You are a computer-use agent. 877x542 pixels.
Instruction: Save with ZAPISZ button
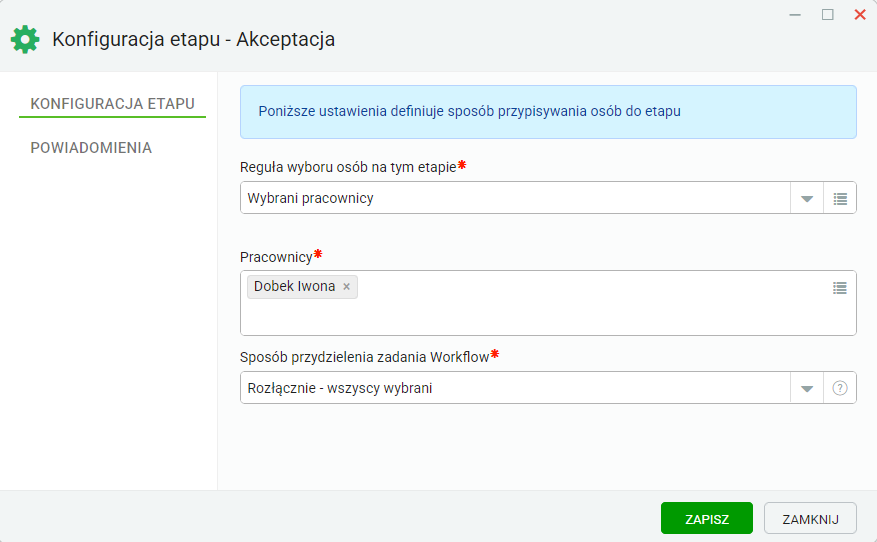pyautogui.click(x=706, y=519)
